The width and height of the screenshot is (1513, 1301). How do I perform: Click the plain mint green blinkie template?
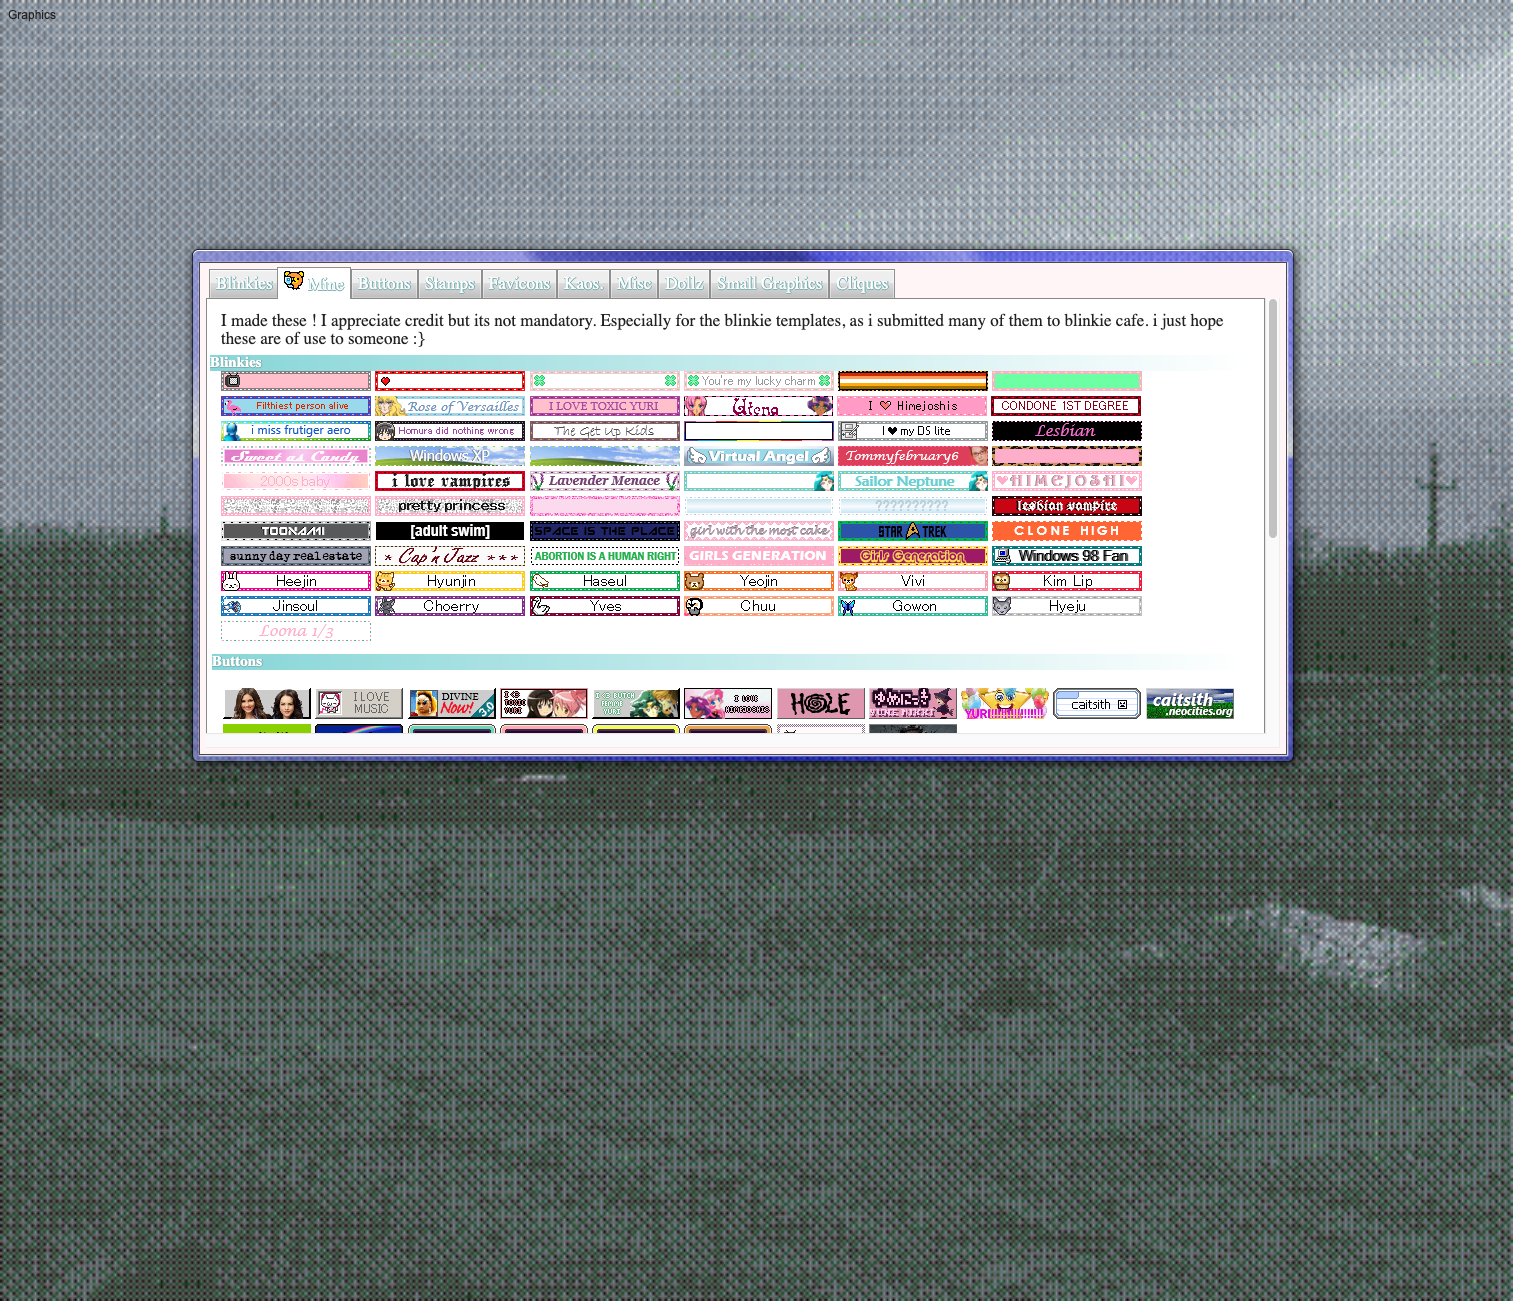click(1066, 381)
